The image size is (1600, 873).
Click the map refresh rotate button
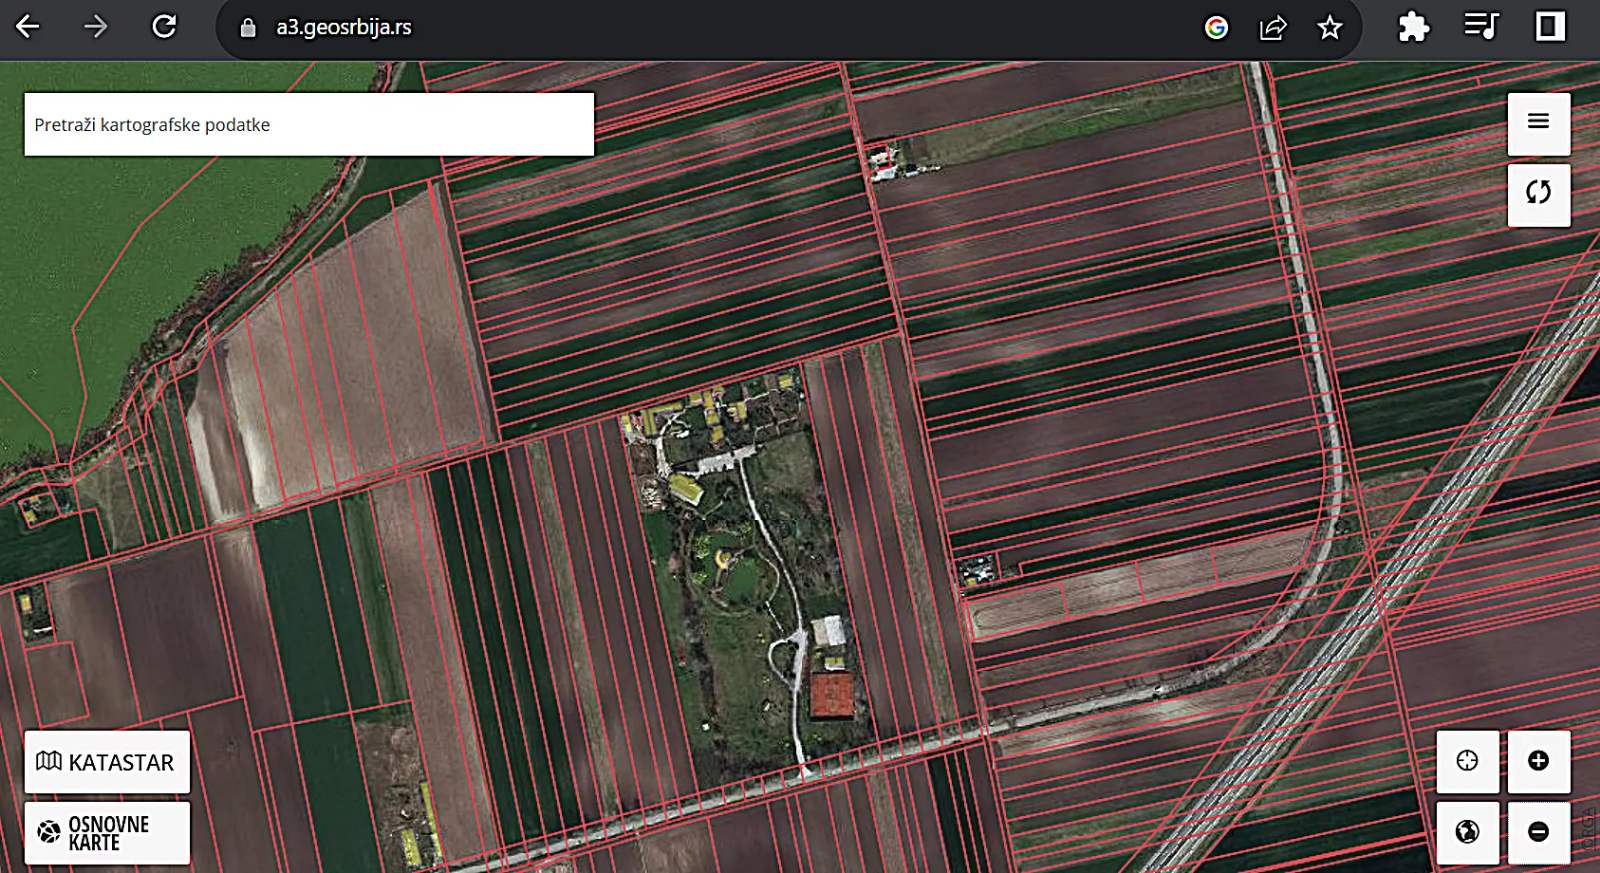[1538, 193]
